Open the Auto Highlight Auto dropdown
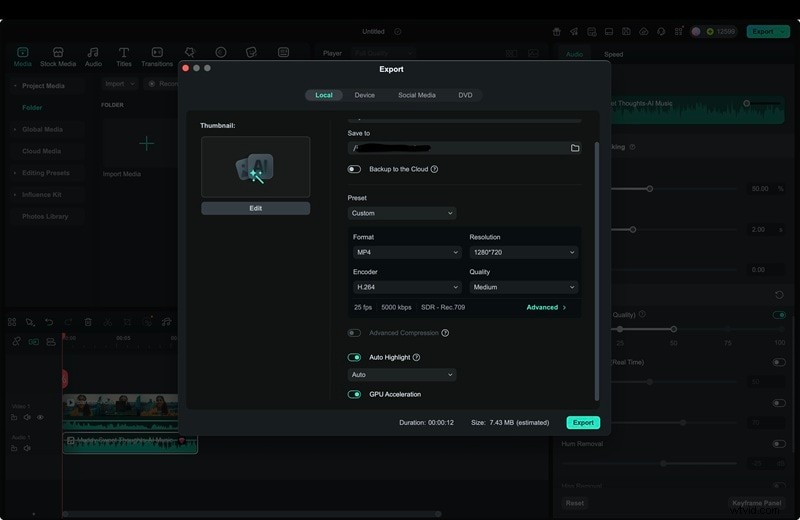The width and height of the screenshot is (800, 520). (x=402, y=375)
